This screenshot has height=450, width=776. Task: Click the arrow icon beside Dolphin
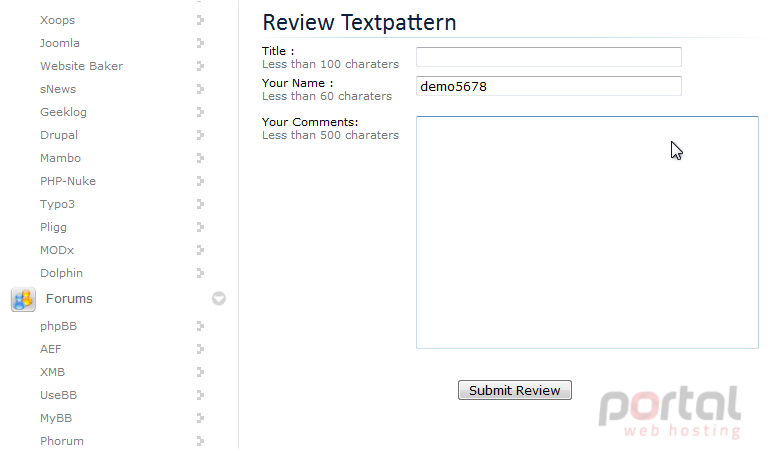pyautogui.click(x=200, y=273)
